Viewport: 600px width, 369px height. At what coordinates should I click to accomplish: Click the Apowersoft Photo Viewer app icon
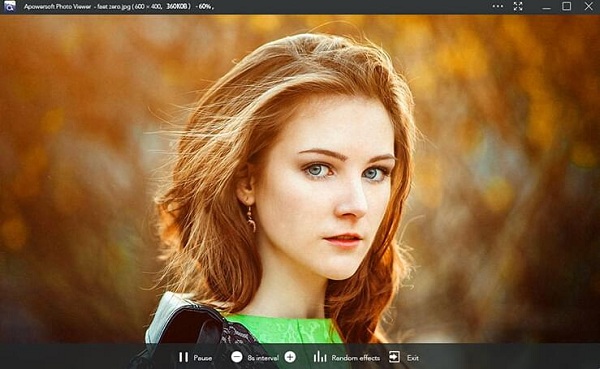point(9,6)
